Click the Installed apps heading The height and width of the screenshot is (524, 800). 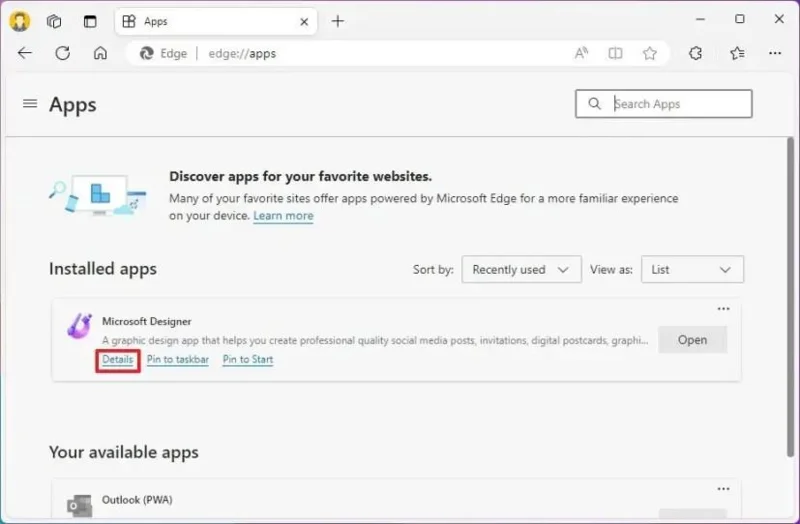[103, 269]
